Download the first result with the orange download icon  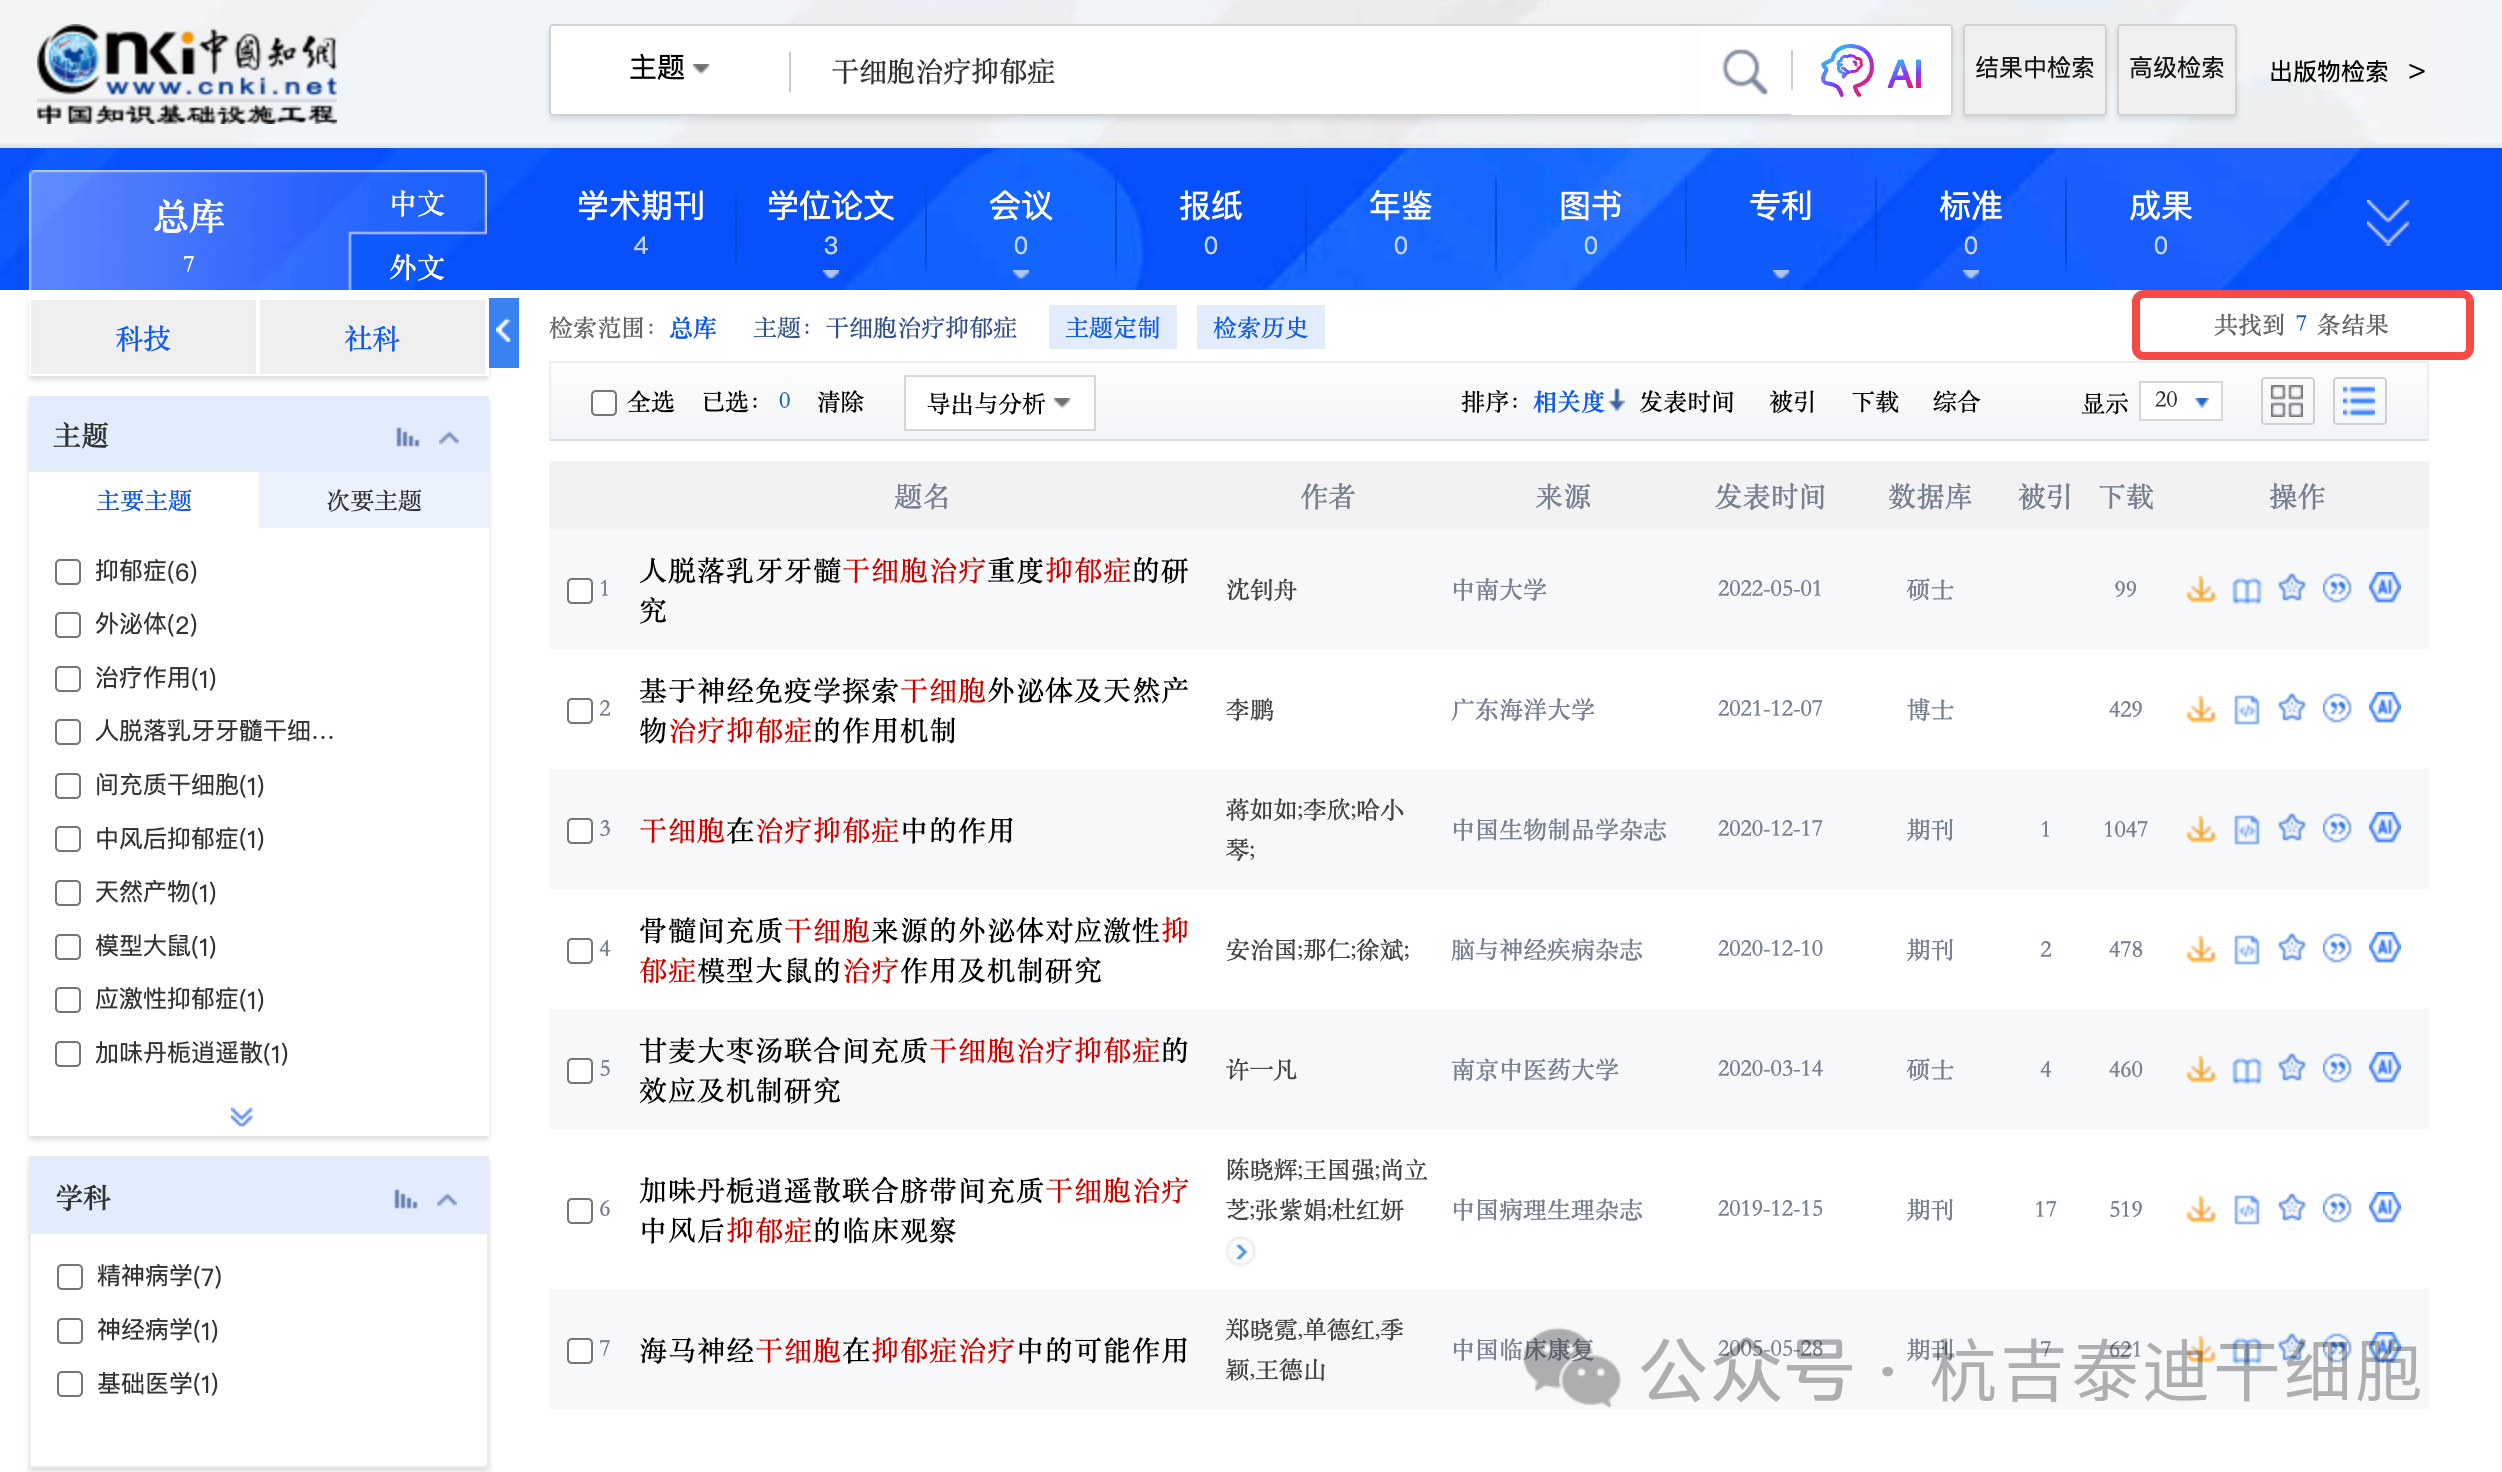(2200, 588)
